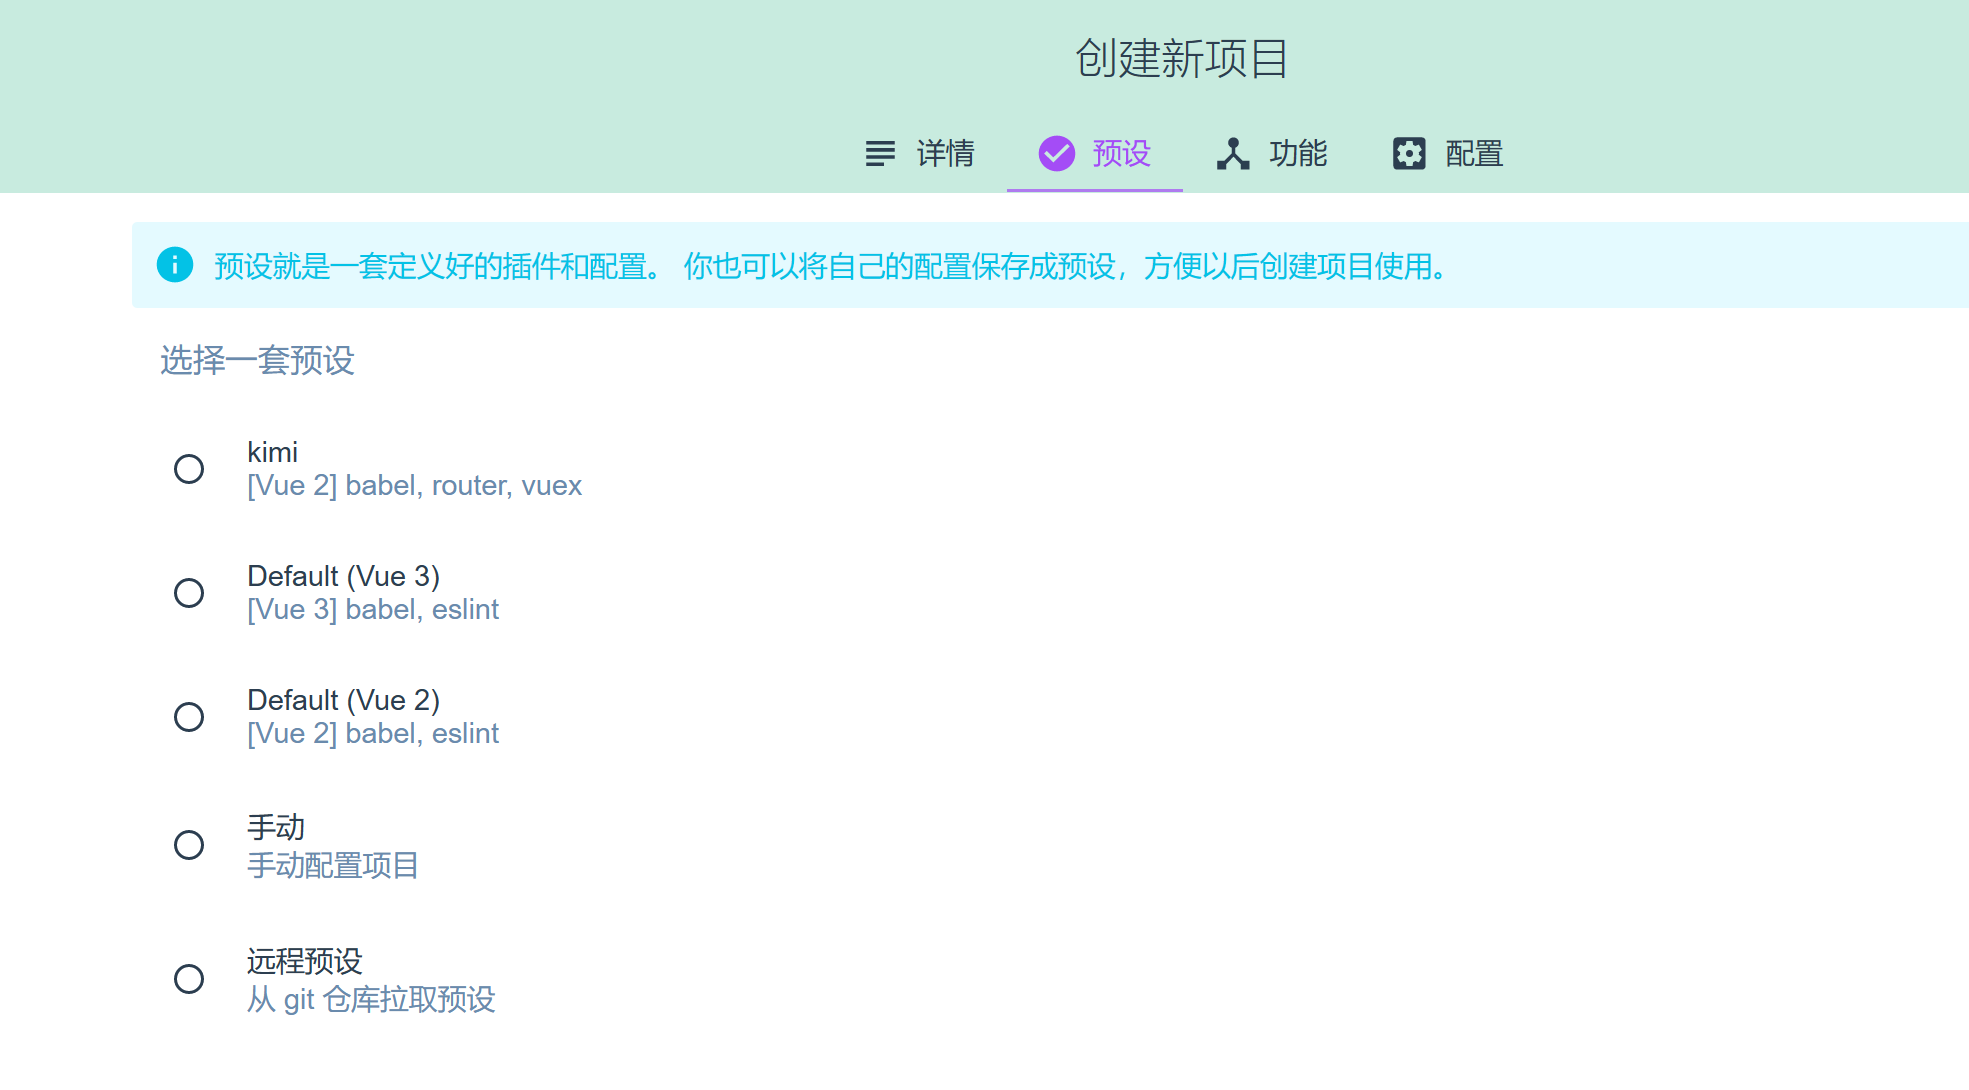
Task: Click the 创建新项目 page title
Action: (1181, 59)
